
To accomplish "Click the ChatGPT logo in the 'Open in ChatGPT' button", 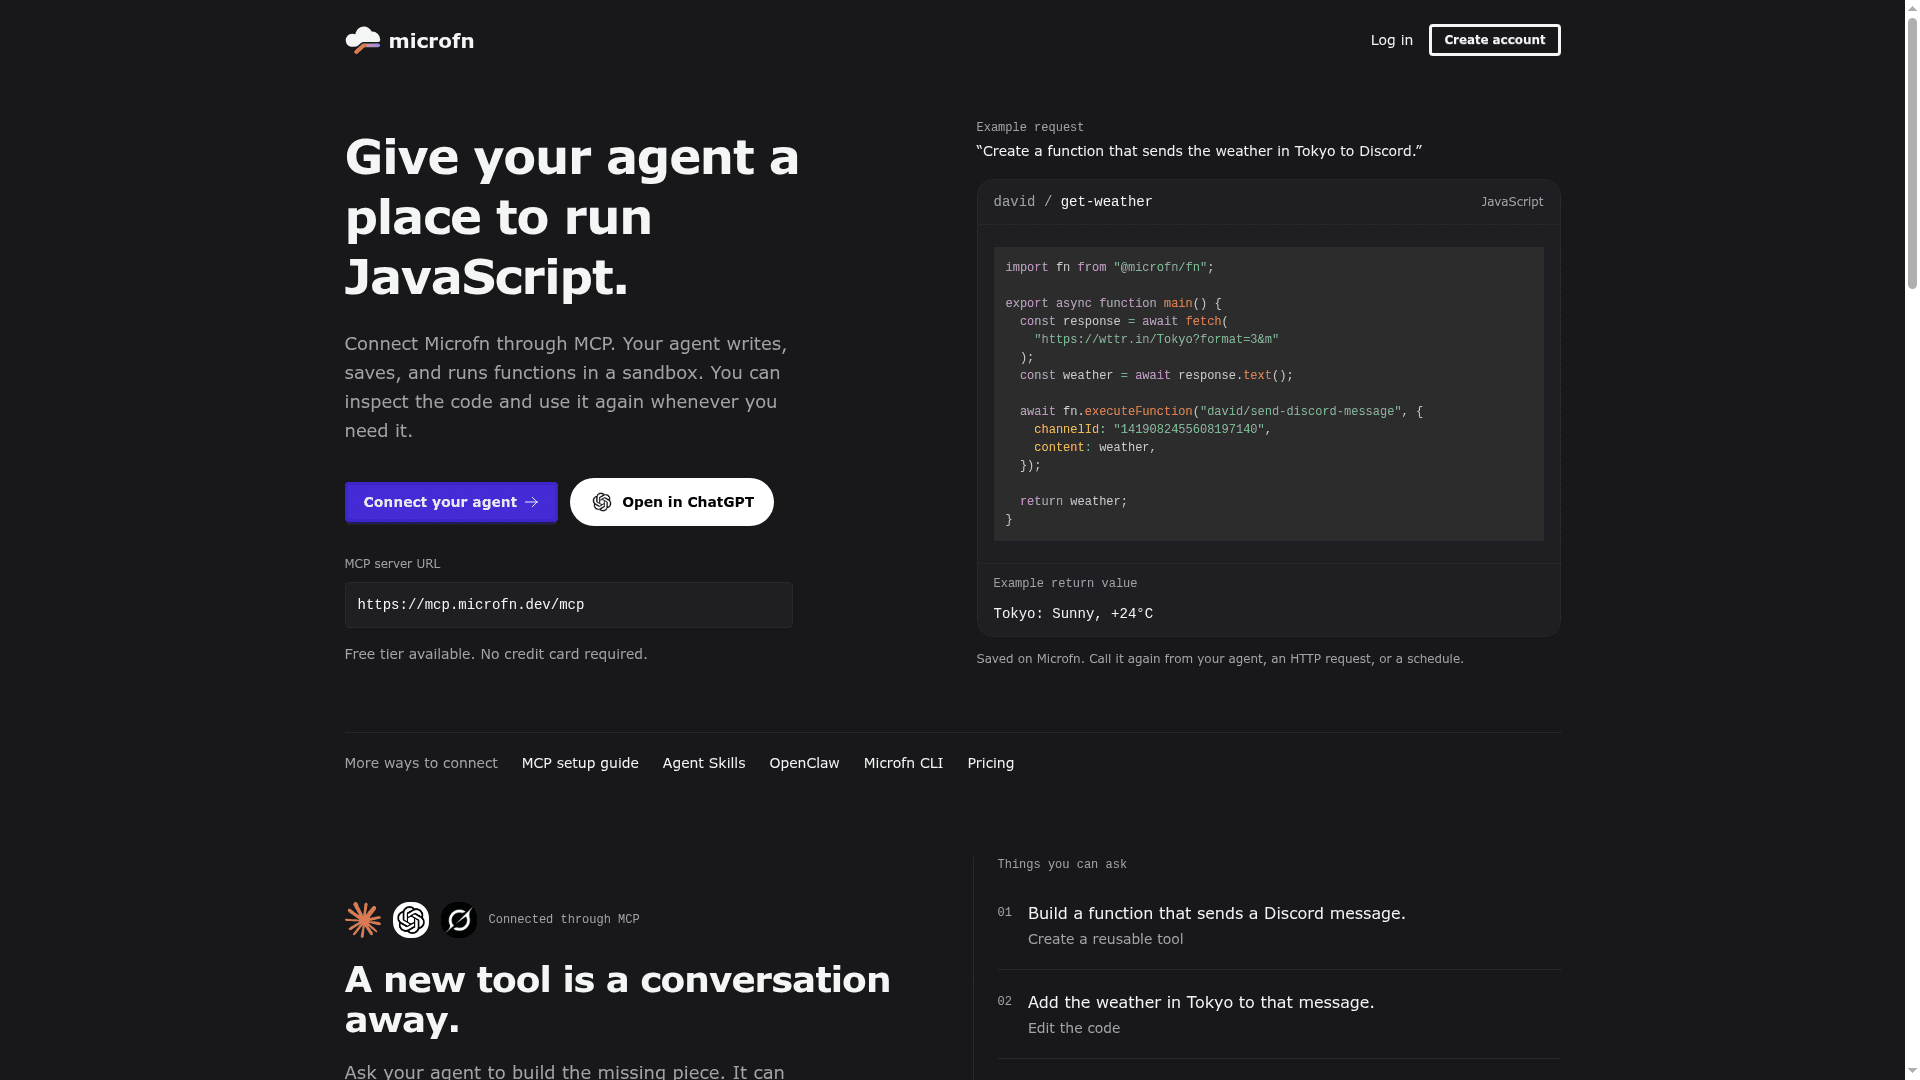I will coord(601,502).
